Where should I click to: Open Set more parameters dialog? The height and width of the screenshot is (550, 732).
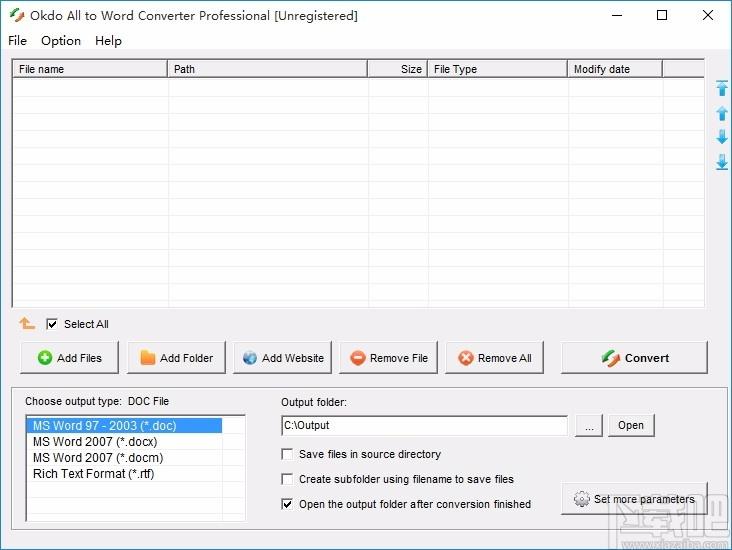pos(634,499)
